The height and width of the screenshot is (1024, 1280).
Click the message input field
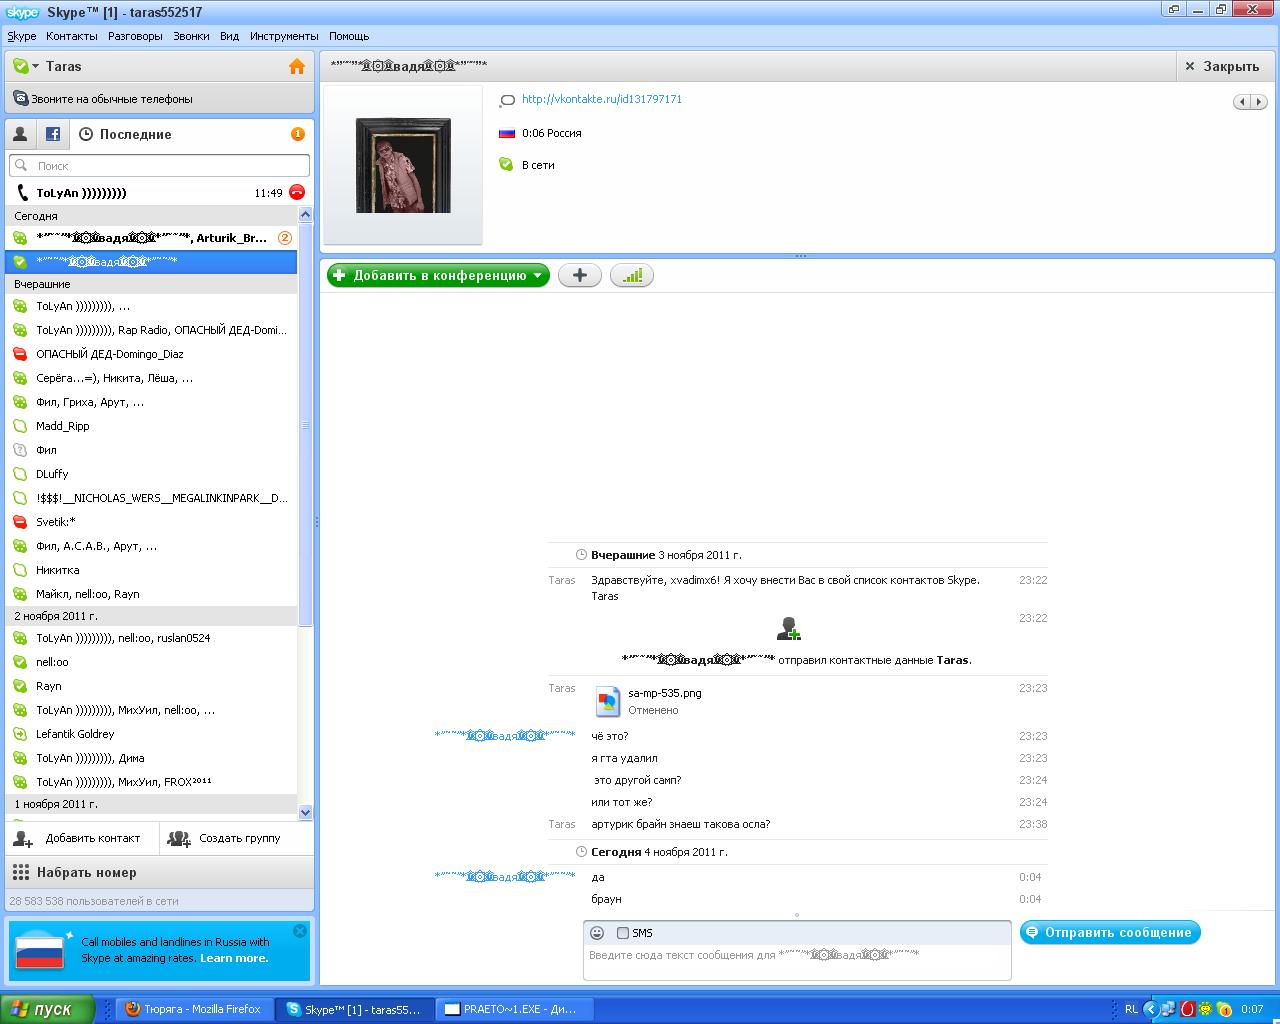click(797, 961)
